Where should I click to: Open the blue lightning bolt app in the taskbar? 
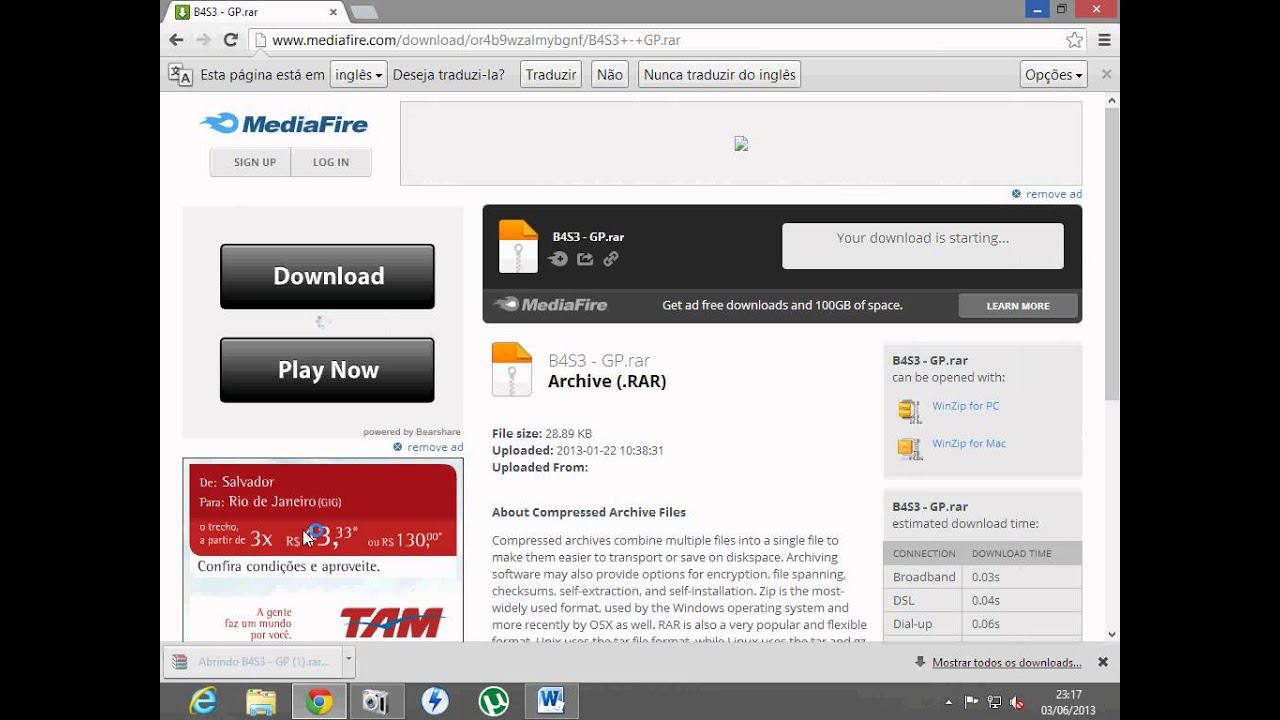tap(434, 701)
